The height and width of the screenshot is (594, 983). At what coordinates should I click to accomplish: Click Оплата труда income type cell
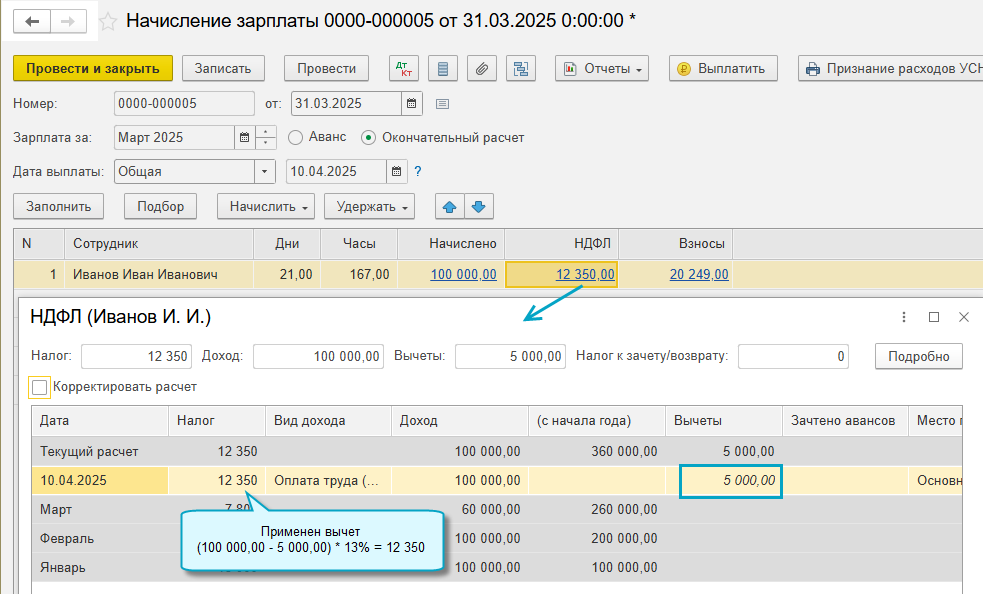pos(329,480)
